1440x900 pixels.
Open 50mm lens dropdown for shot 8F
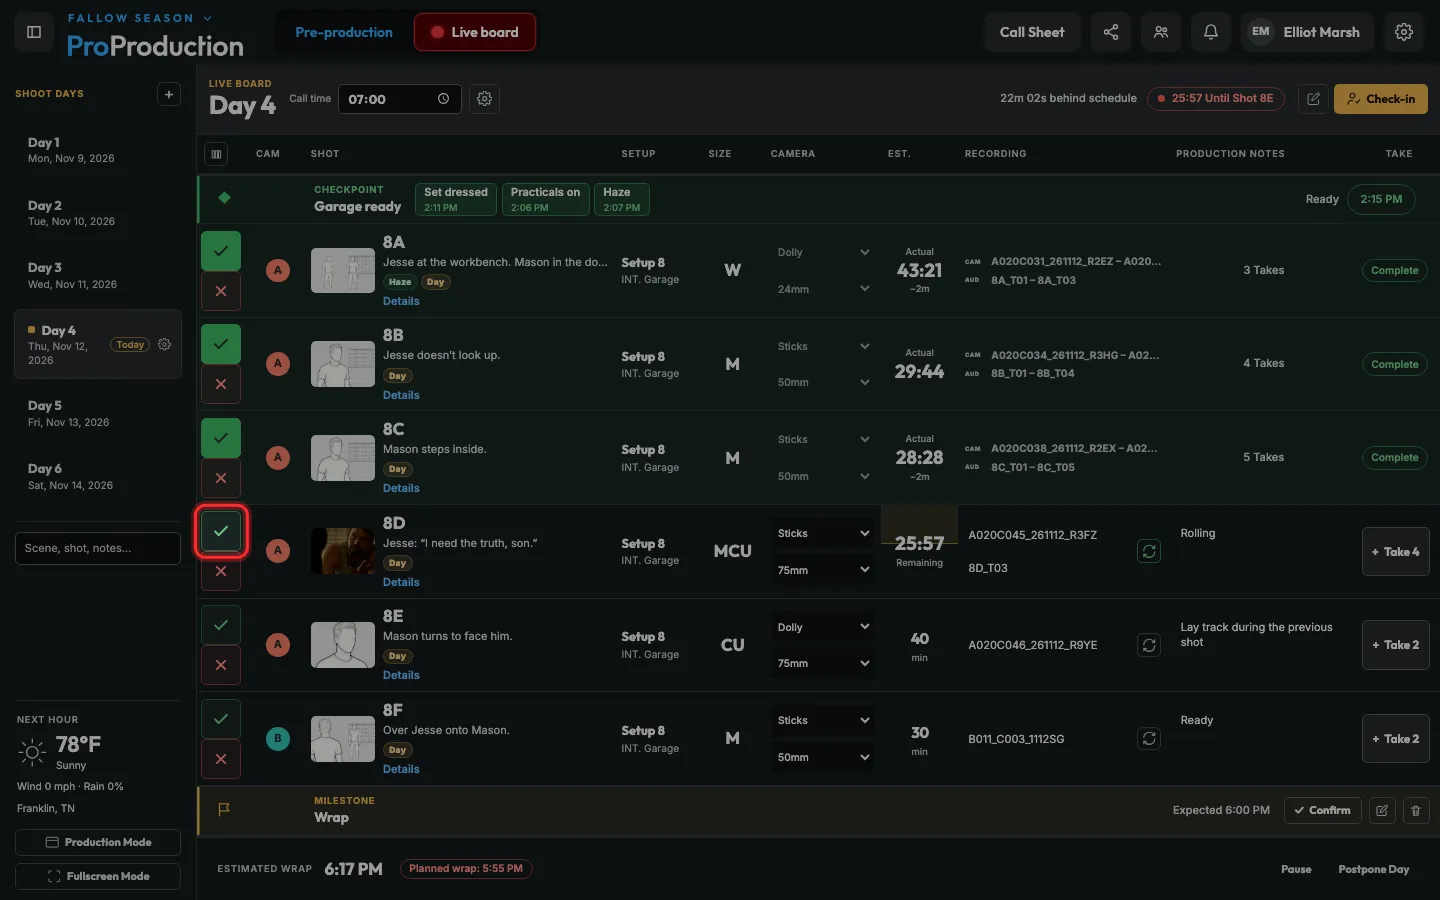[822, 758]
